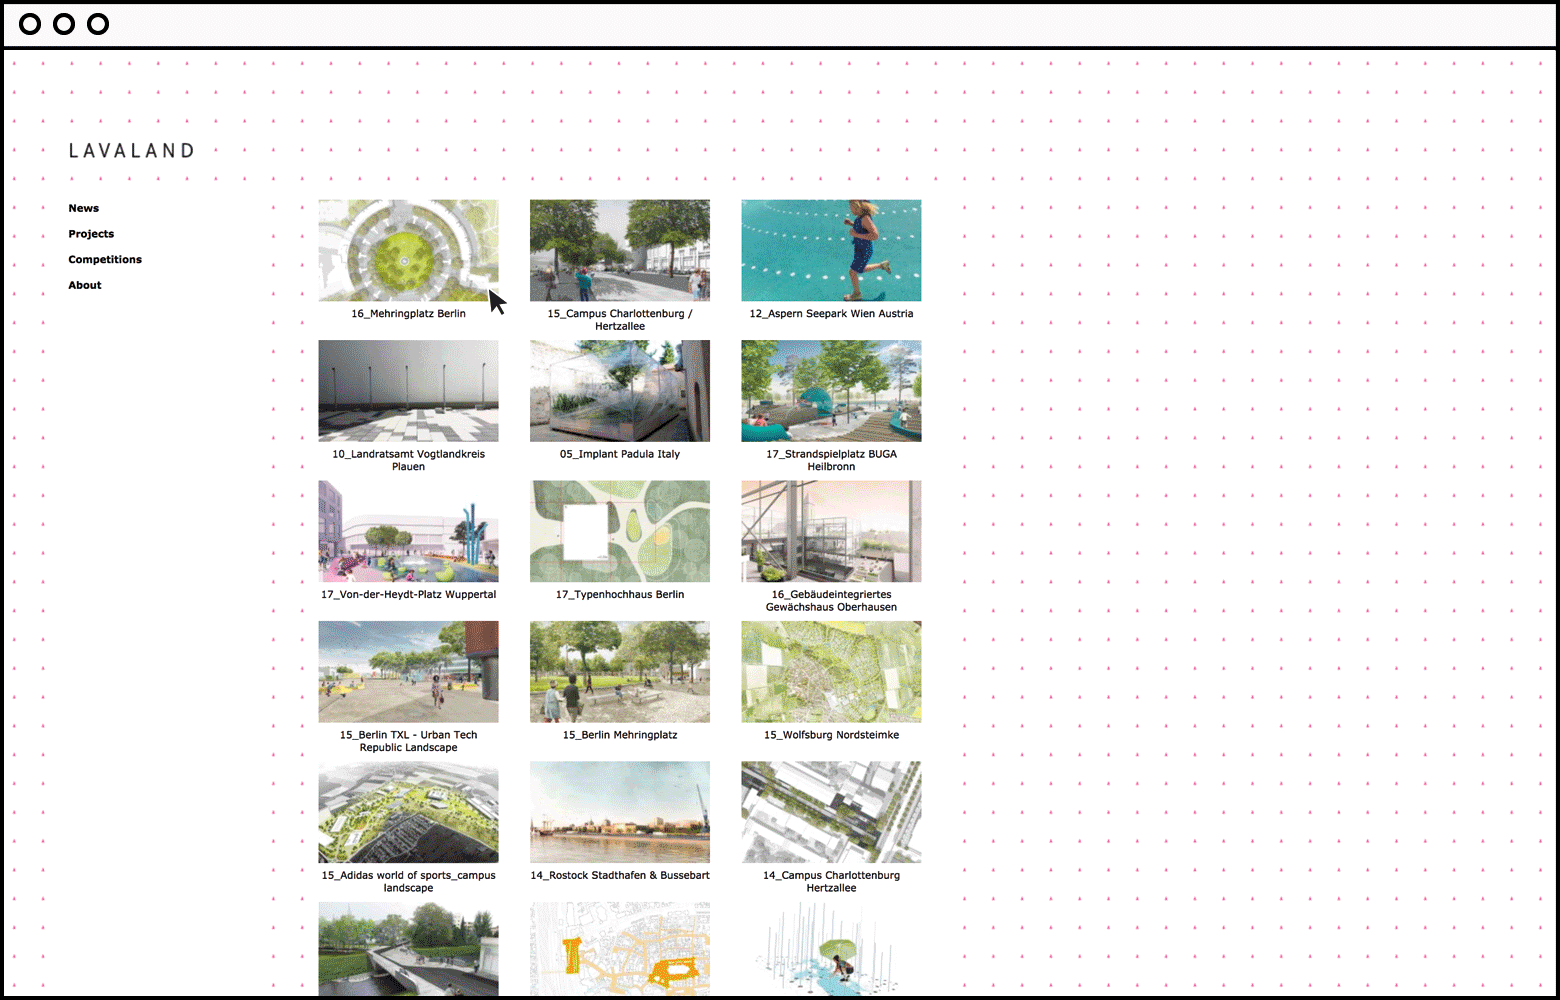Click the '12_Aspern Seepark Wien Austria' caption
The width and height of the screenshot is (1560, 1000).
click(x=831, y=314)
